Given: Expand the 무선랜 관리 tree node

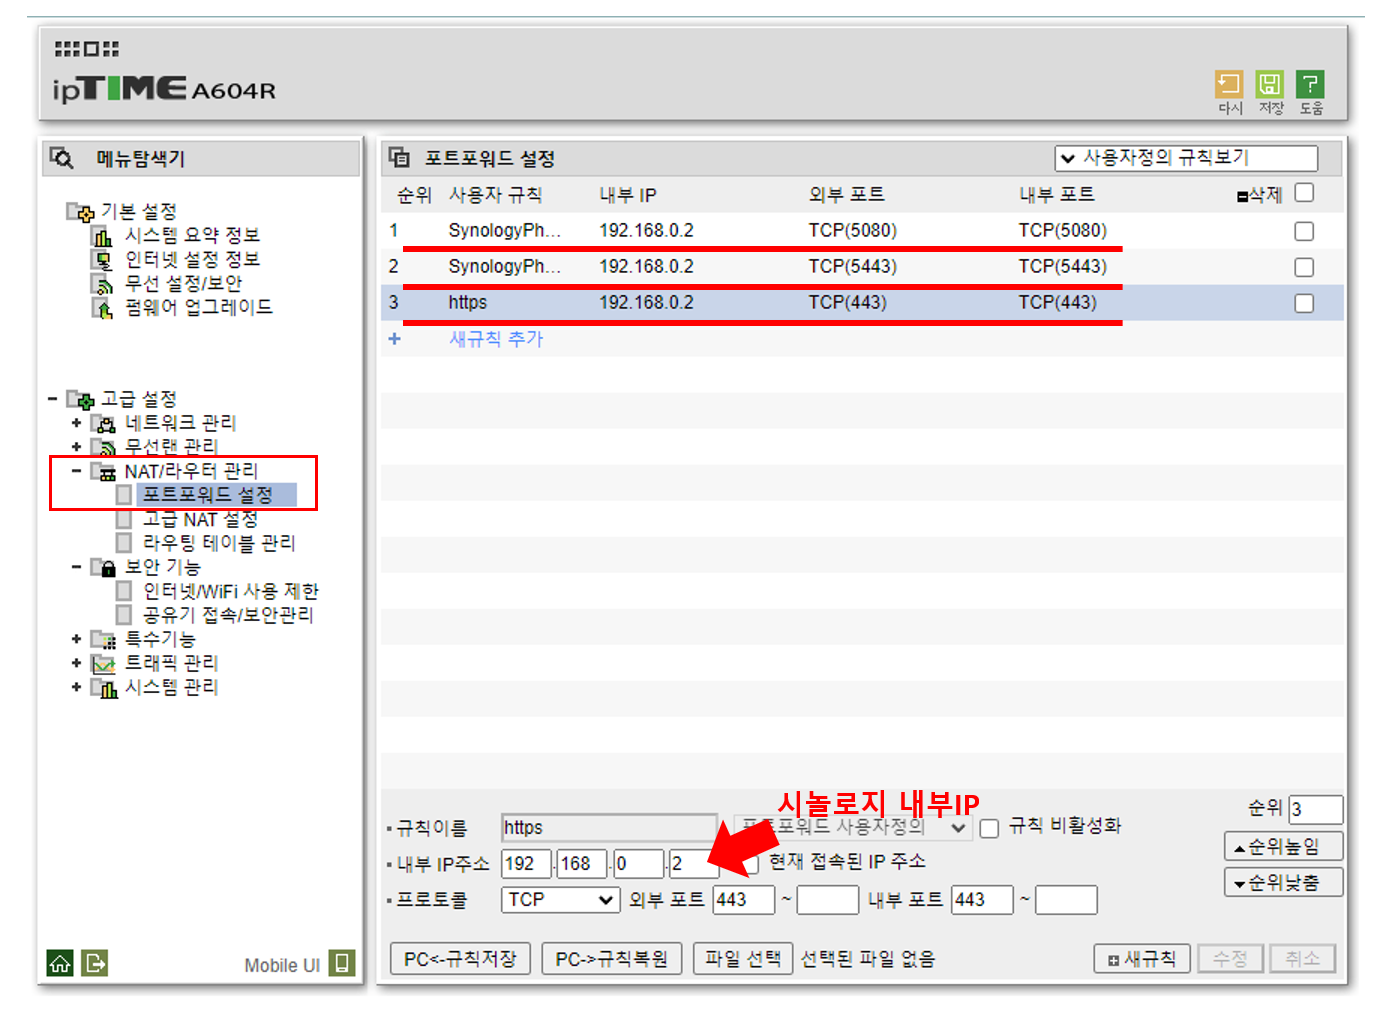Looking at the screenshot, I should [77, 447].
